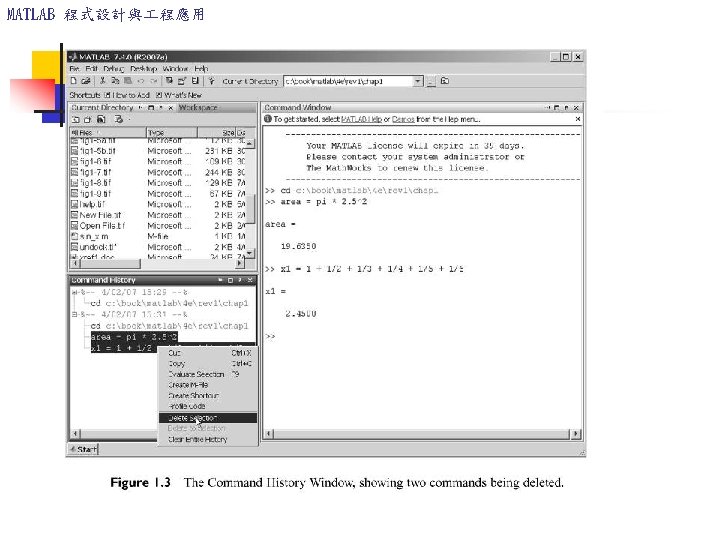The image size is (720, 540).
Task: Click the Command Window horizontal scrollbar left arrow
Action: tap(269, 433)
